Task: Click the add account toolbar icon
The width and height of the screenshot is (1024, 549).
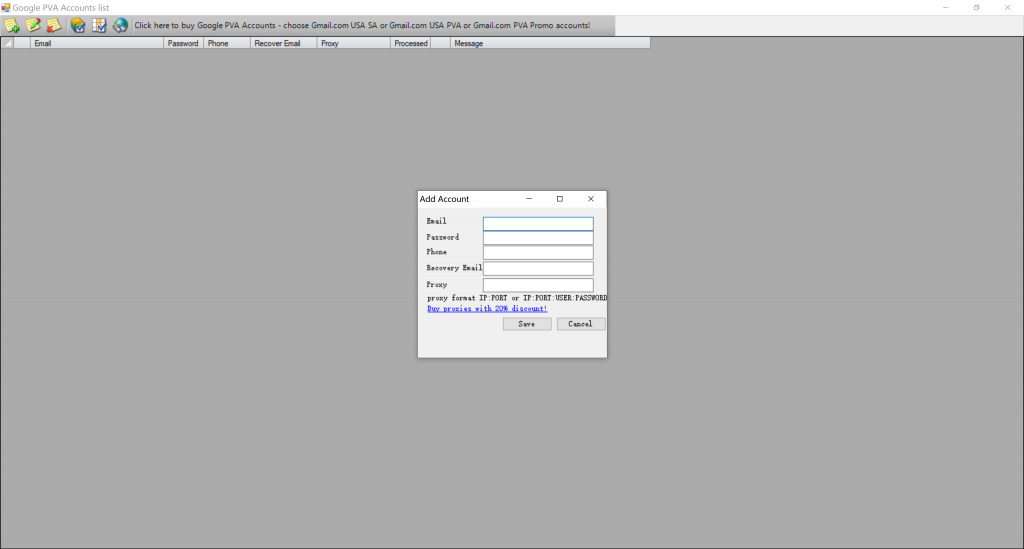Action: click(12, 25)
